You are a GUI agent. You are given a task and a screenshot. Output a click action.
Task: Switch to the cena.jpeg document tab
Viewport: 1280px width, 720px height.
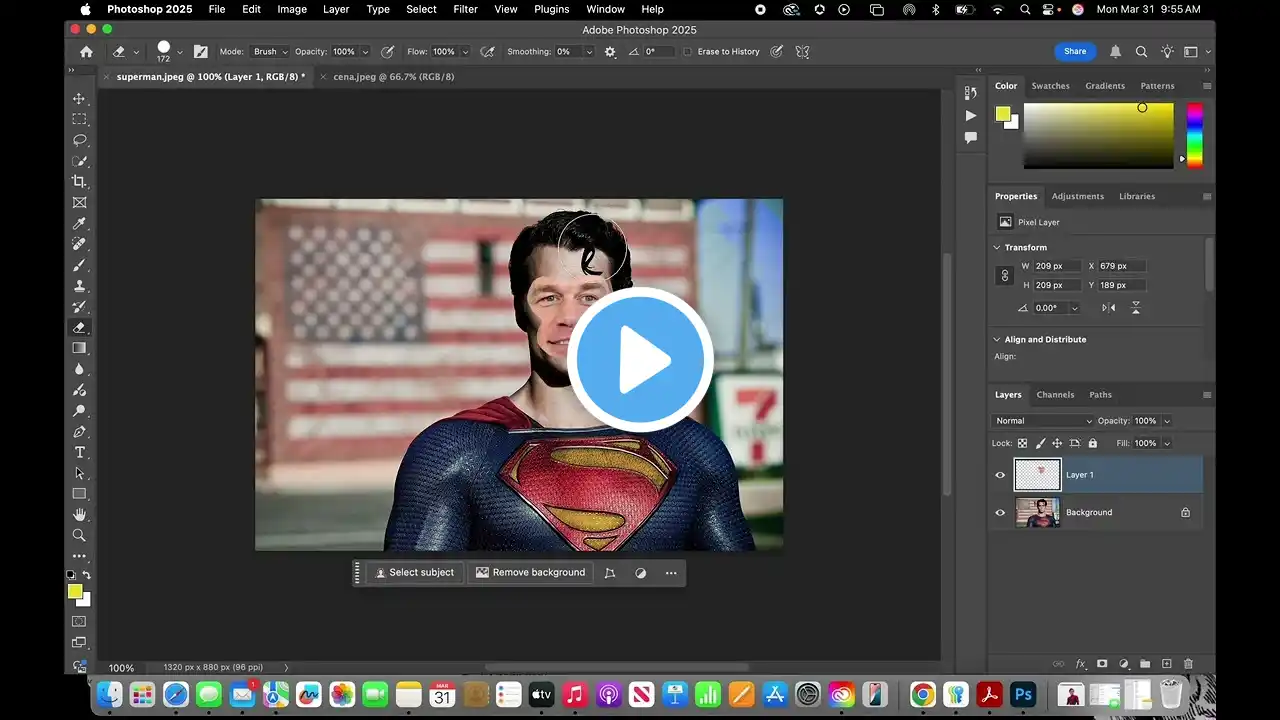coord(393,76)
